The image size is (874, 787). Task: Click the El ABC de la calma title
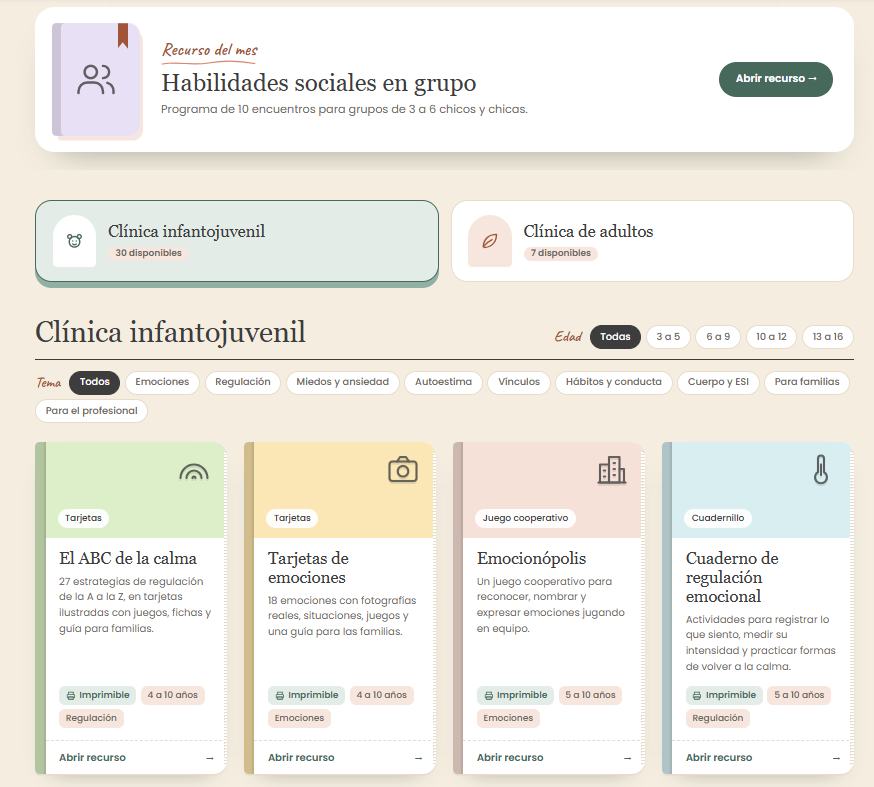[x=128, y=558]
